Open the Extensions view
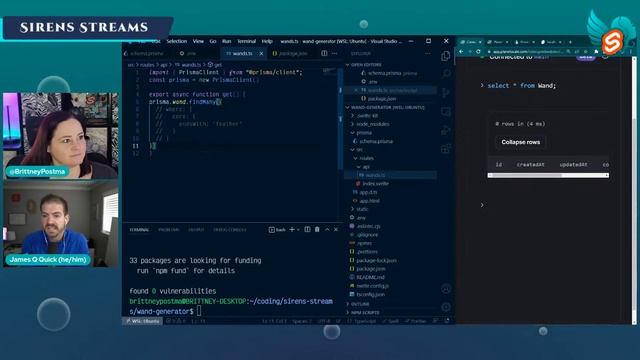 tap(446, 149)
